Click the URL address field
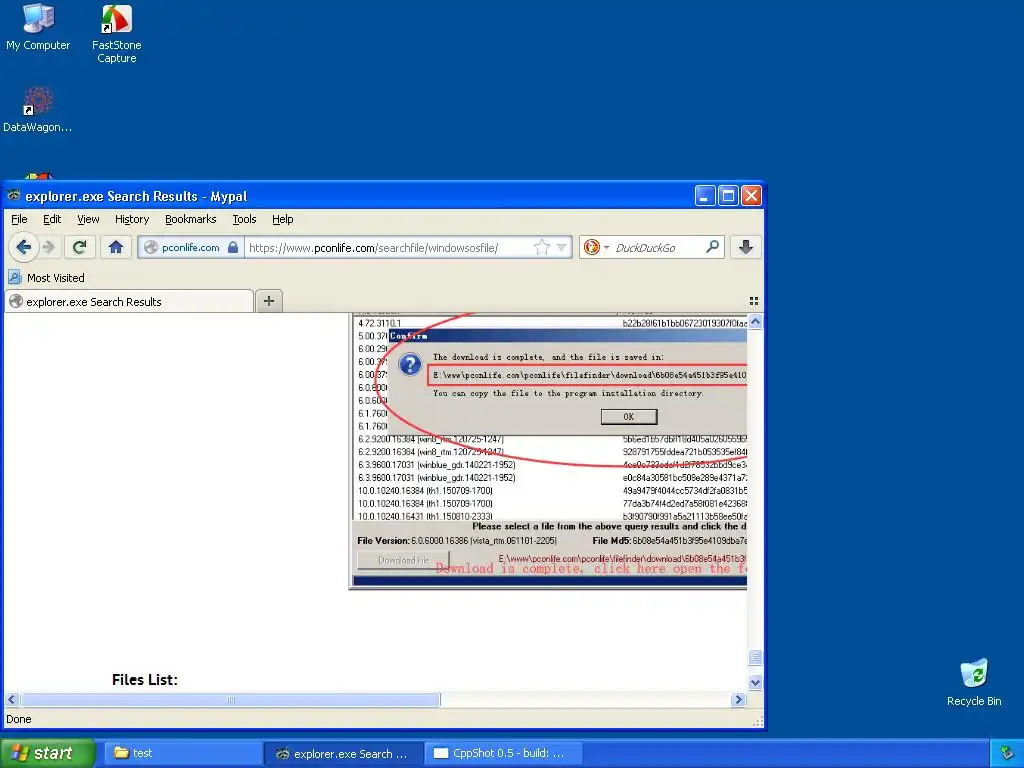This screenshot has width=1024, height=768. pyautogui.click(x=389, y=248)
